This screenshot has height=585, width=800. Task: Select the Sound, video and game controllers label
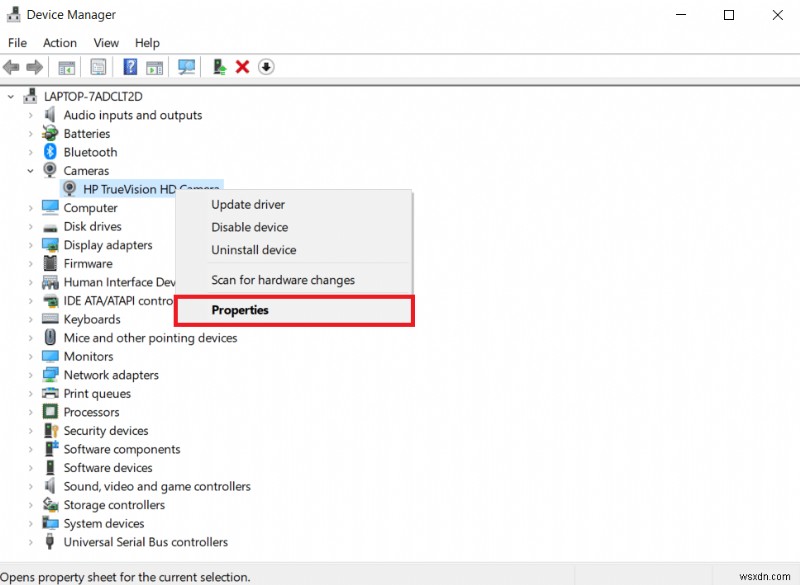pyautogui.click(x=157, y=486)
